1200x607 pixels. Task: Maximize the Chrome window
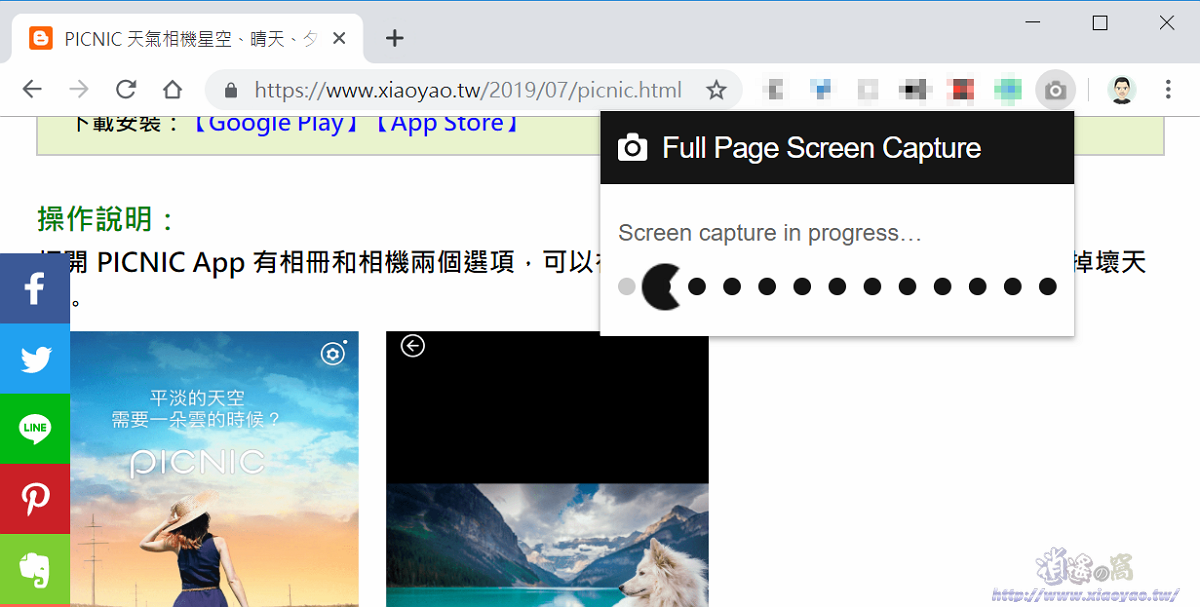pyautogui.click(x=1100, y=23)
